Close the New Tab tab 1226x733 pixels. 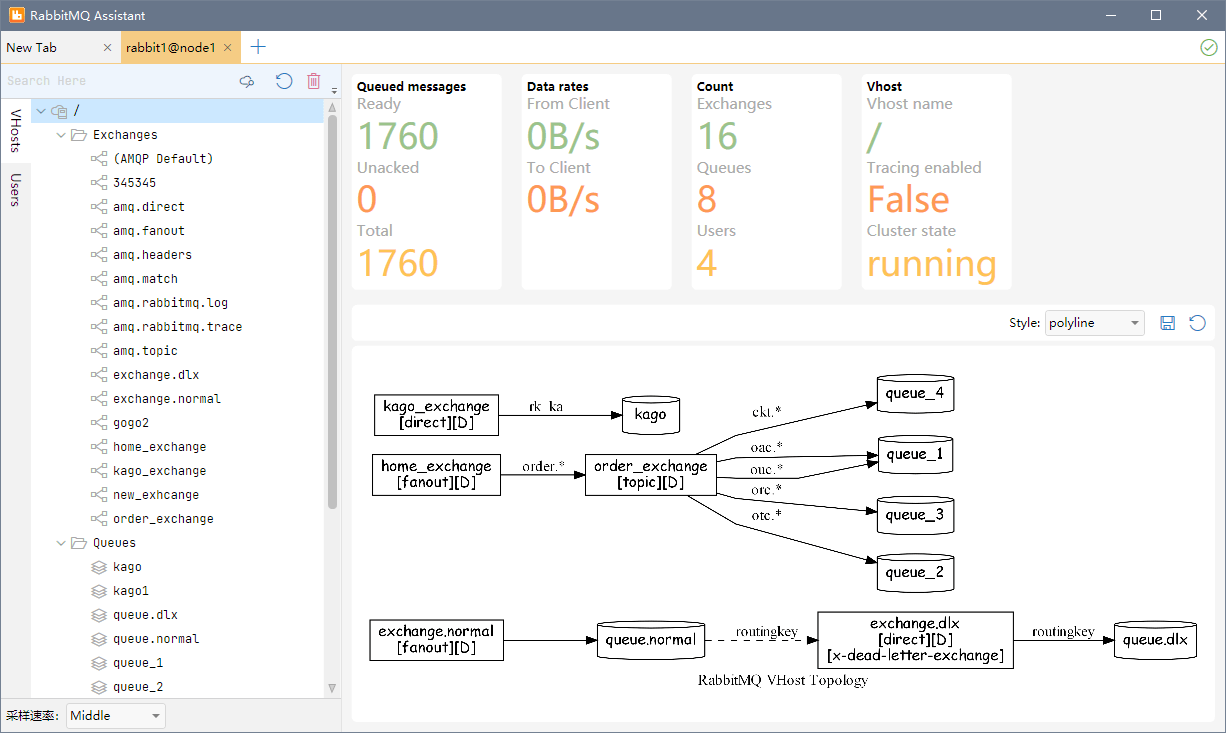click(x=108, y=47)
